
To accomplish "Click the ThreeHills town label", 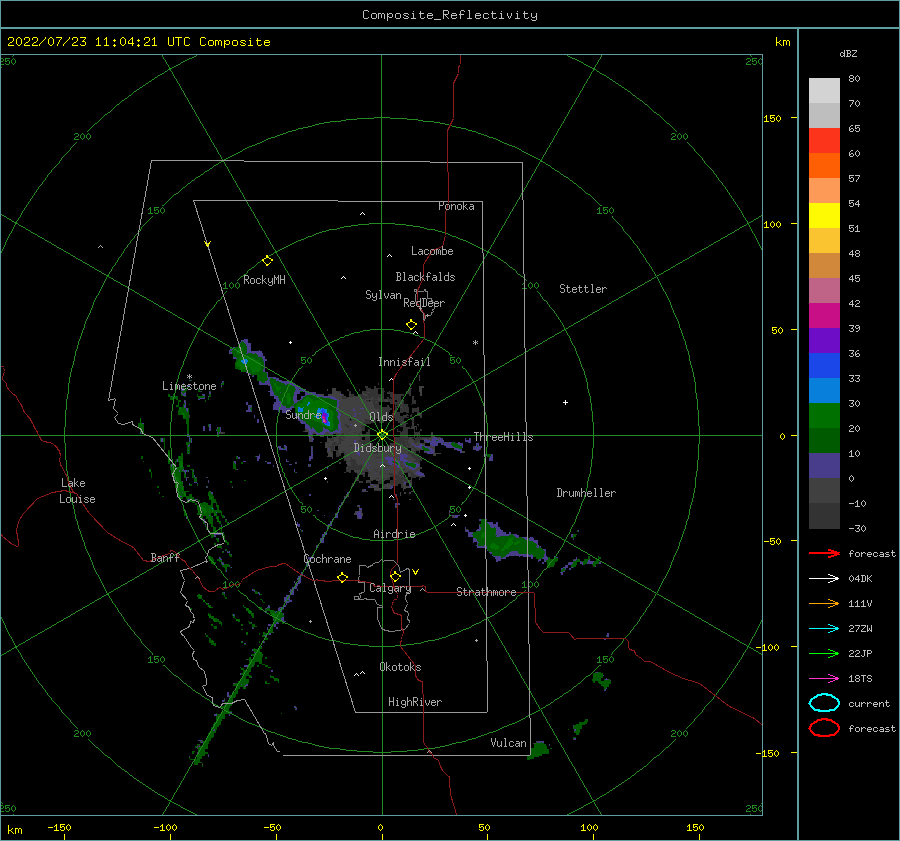I will (503, 437).
